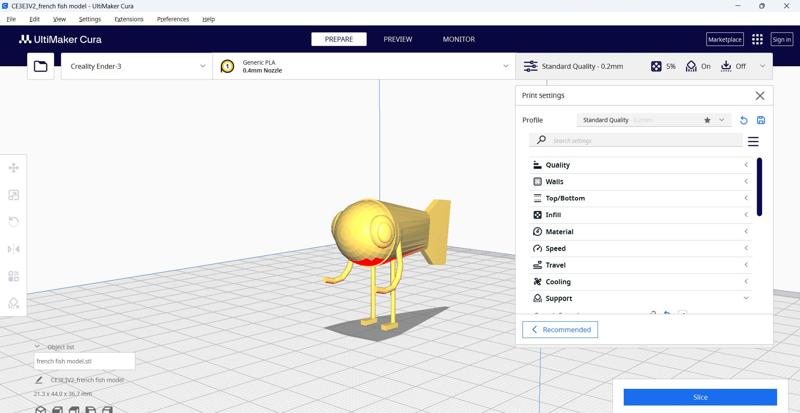800x413 pixels.
Task: Switch to the 3D view cube icon
Action: (x=40, y=409)
